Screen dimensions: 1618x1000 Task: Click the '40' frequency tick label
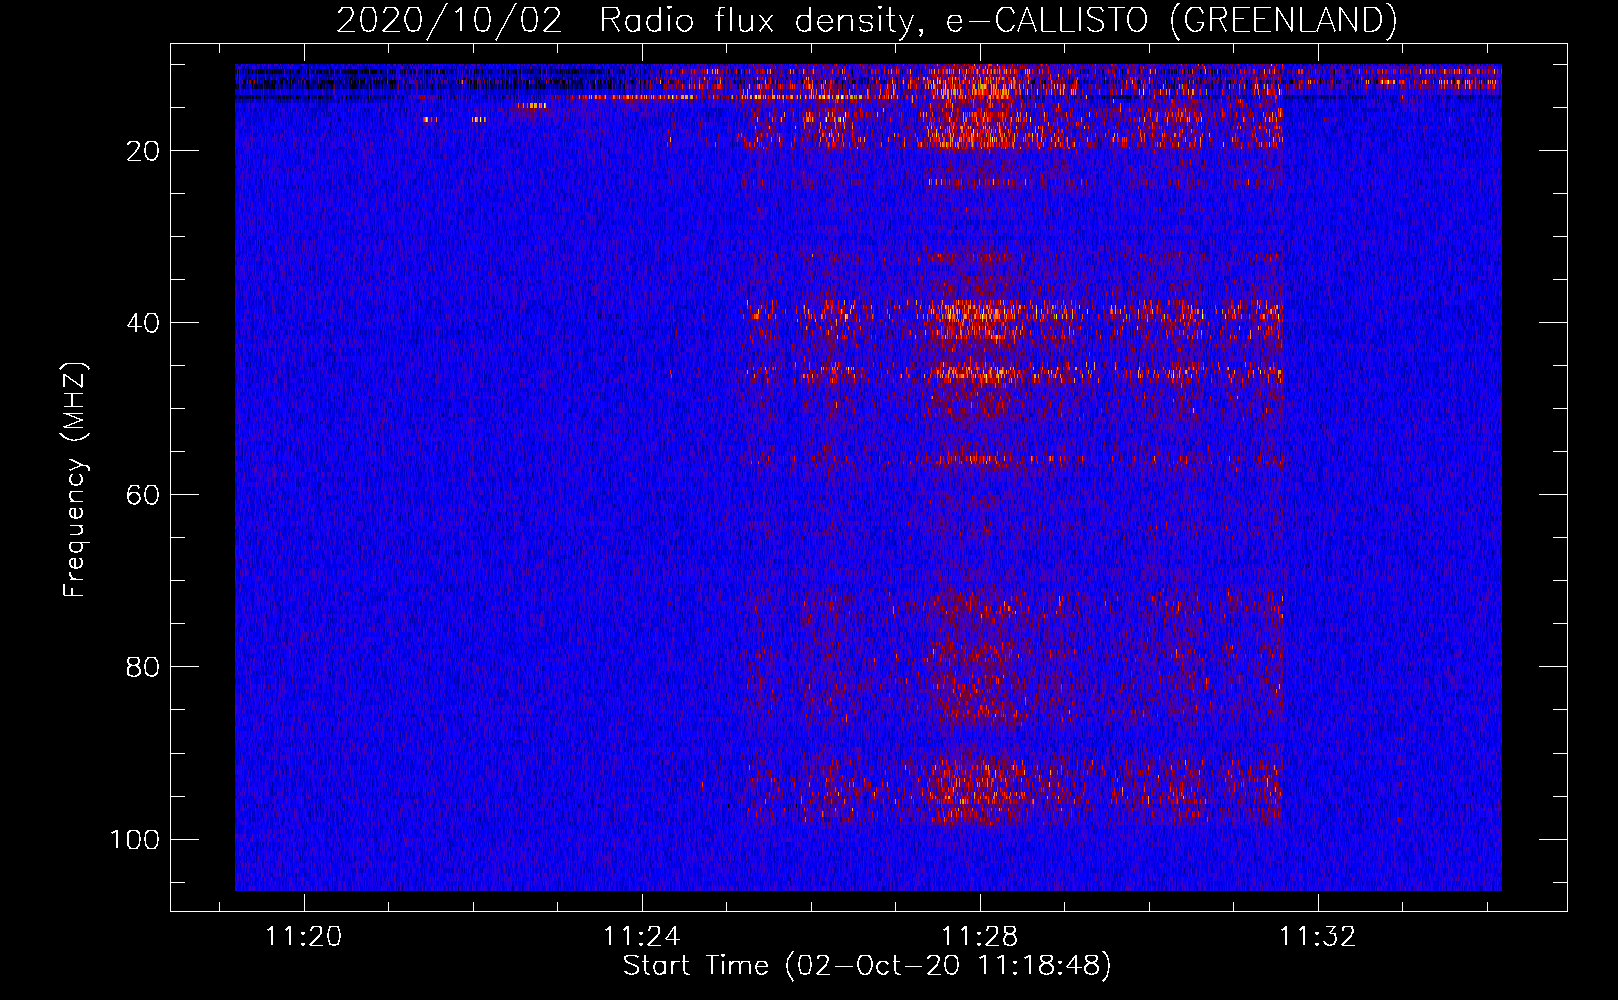143,323
